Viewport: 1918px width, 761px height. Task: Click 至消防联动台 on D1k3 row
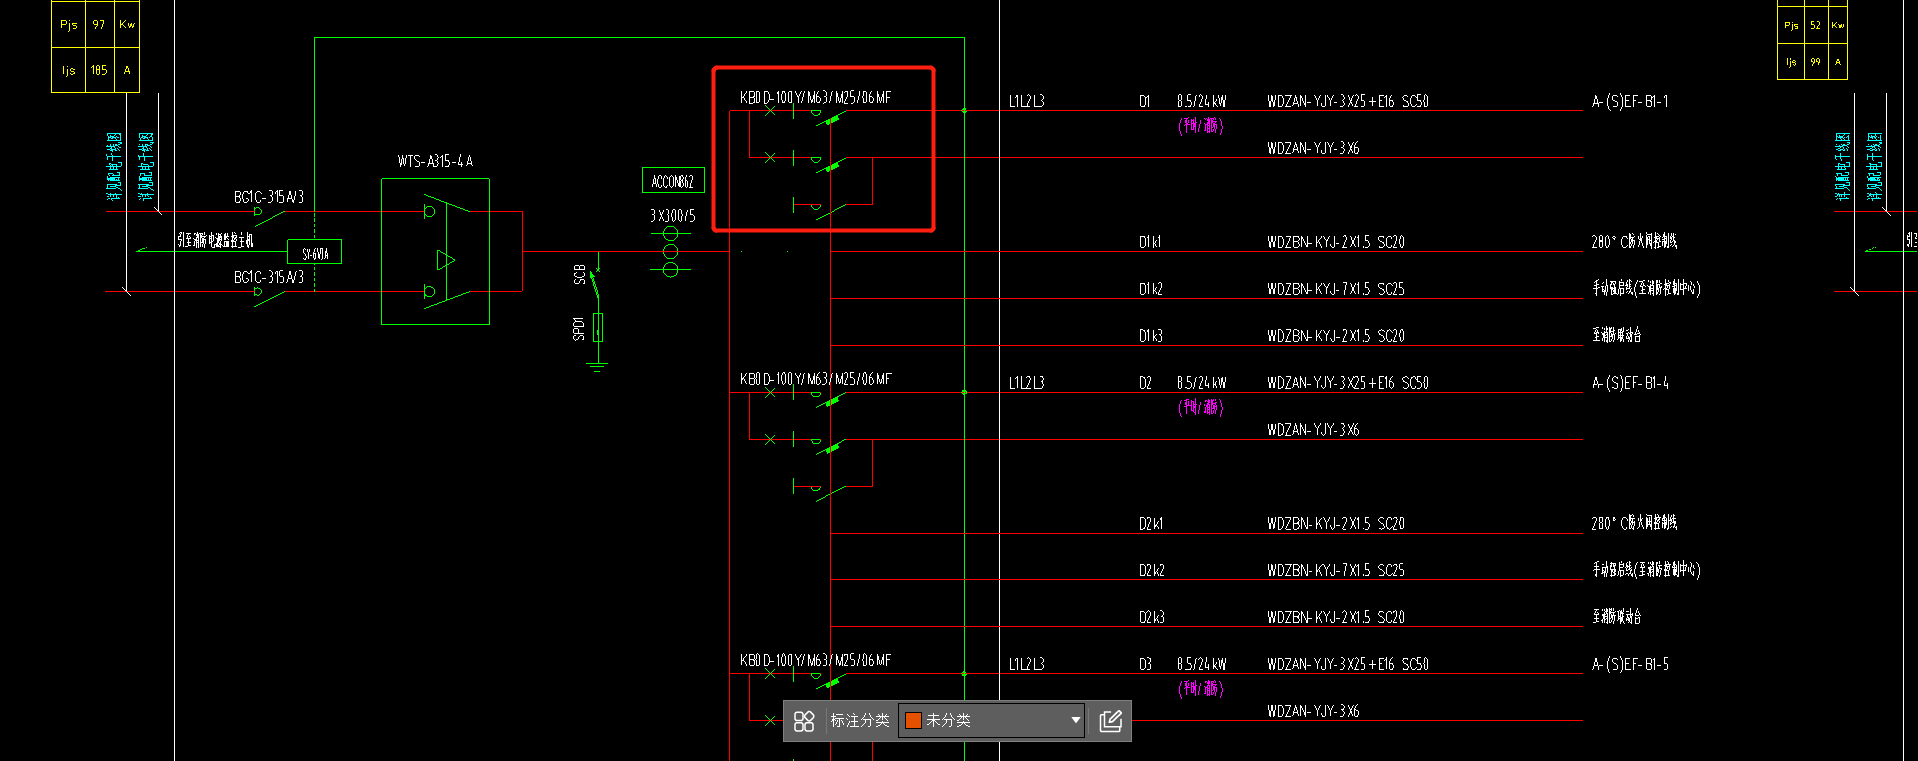pos(1616,335)
